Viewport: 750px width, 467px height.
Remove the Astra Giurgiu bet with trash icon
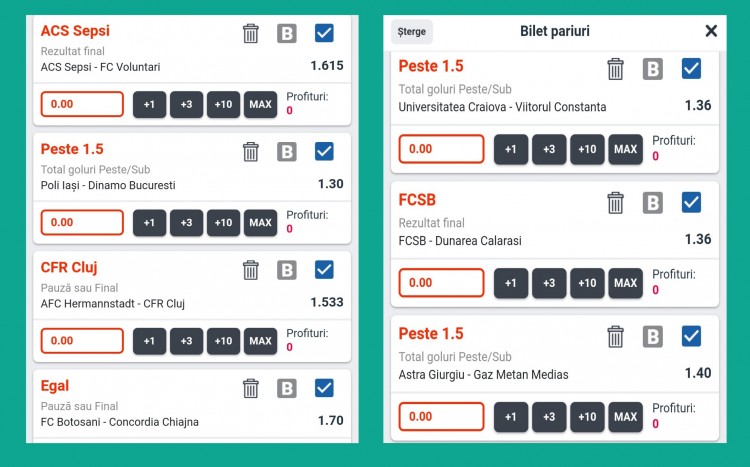pyautogui.click(x=616, y=336)
